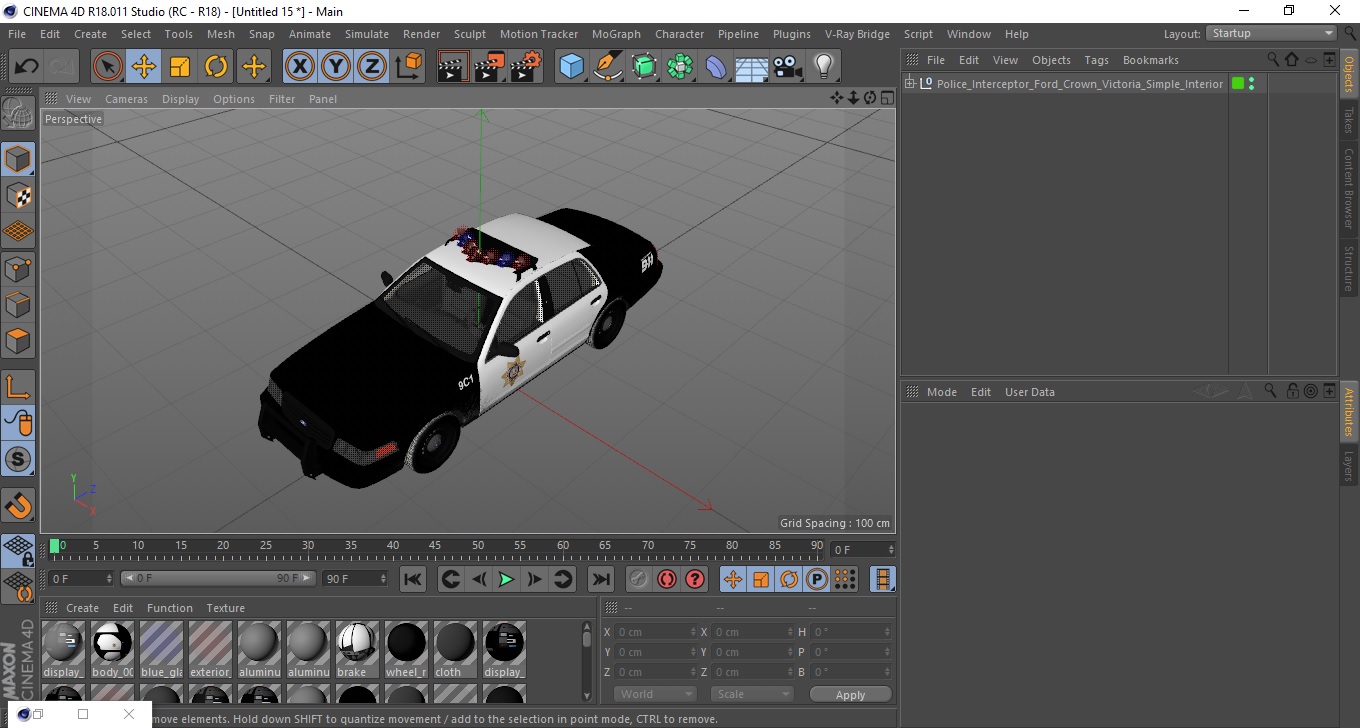This screenshot has height=728, width=1360.
Task: Select the blue_glass material swatch
Action: point(161,648)
